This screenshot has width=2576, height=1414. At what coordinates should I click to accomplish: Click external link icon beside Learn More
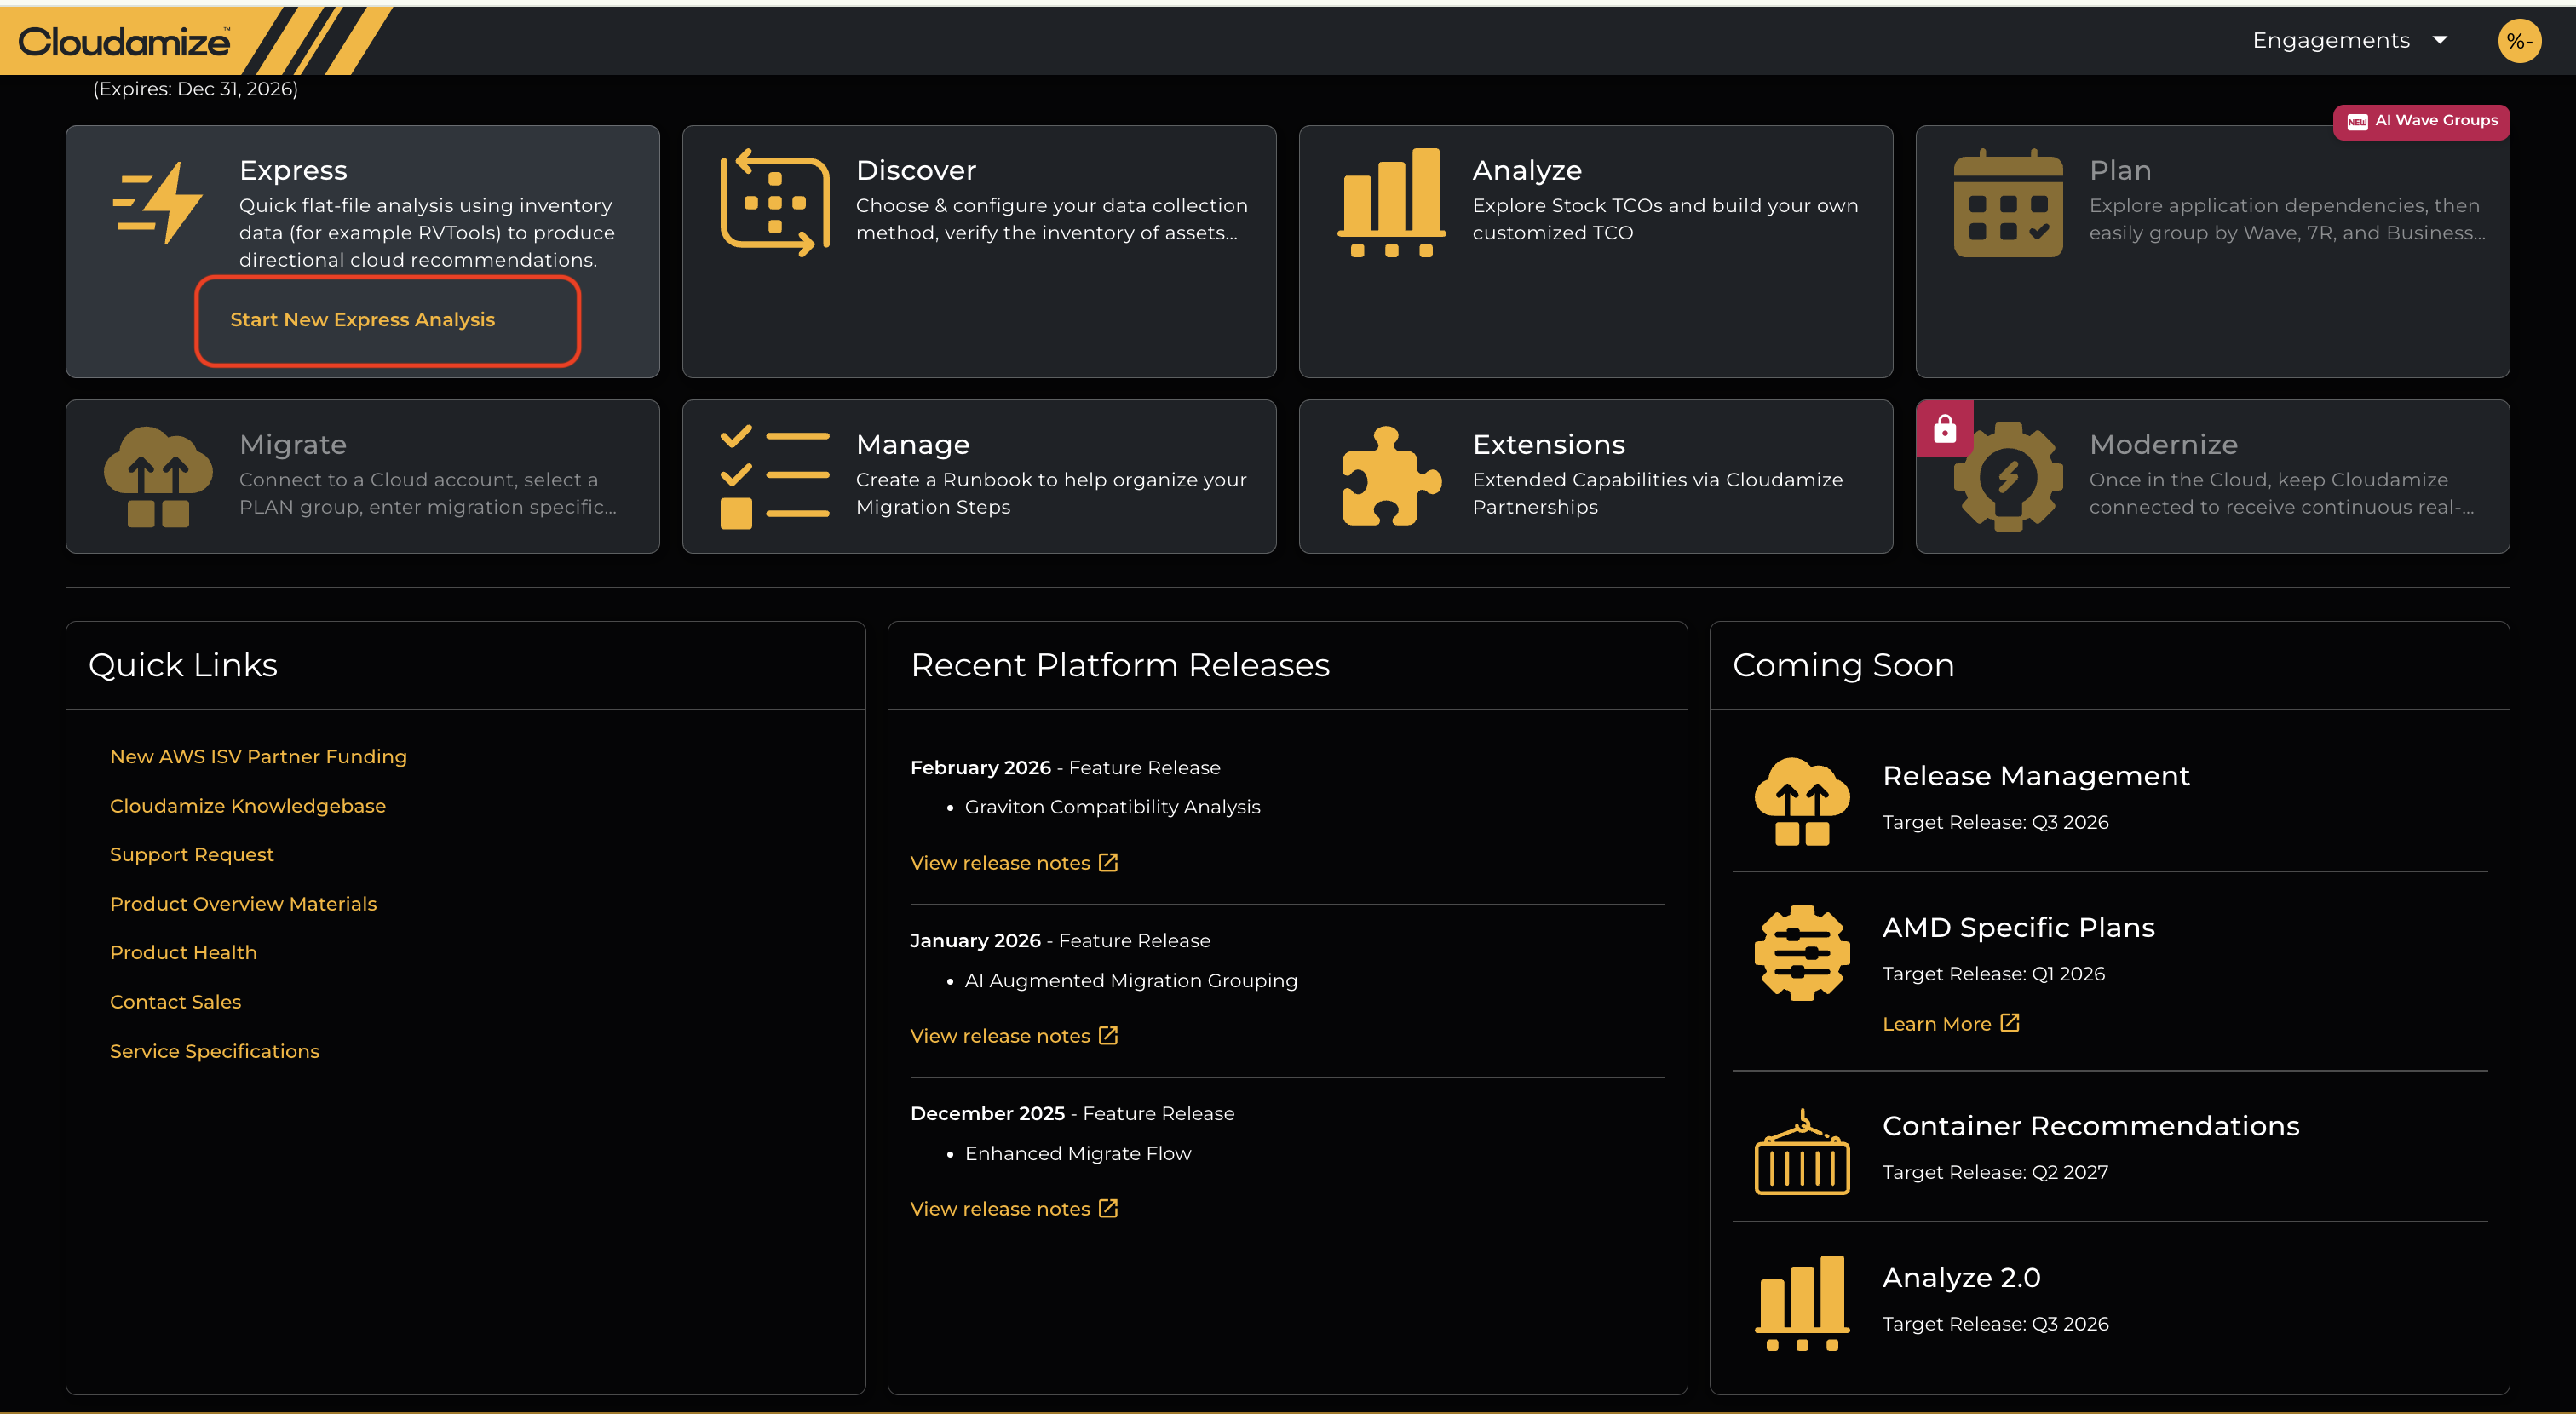click(x=2010, y=1023)
